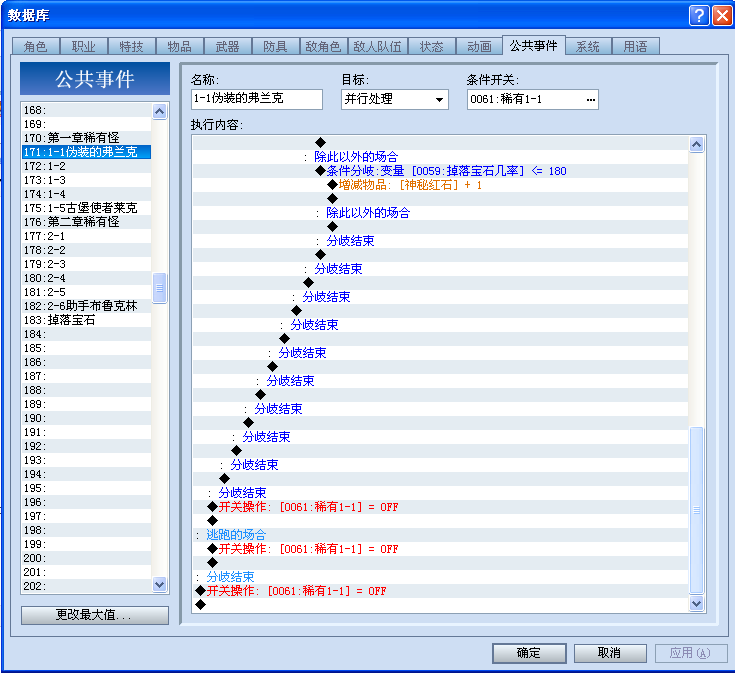Select empty event slot 190
Viewport: 735px width, 673px height.
[x=86, y=418]
